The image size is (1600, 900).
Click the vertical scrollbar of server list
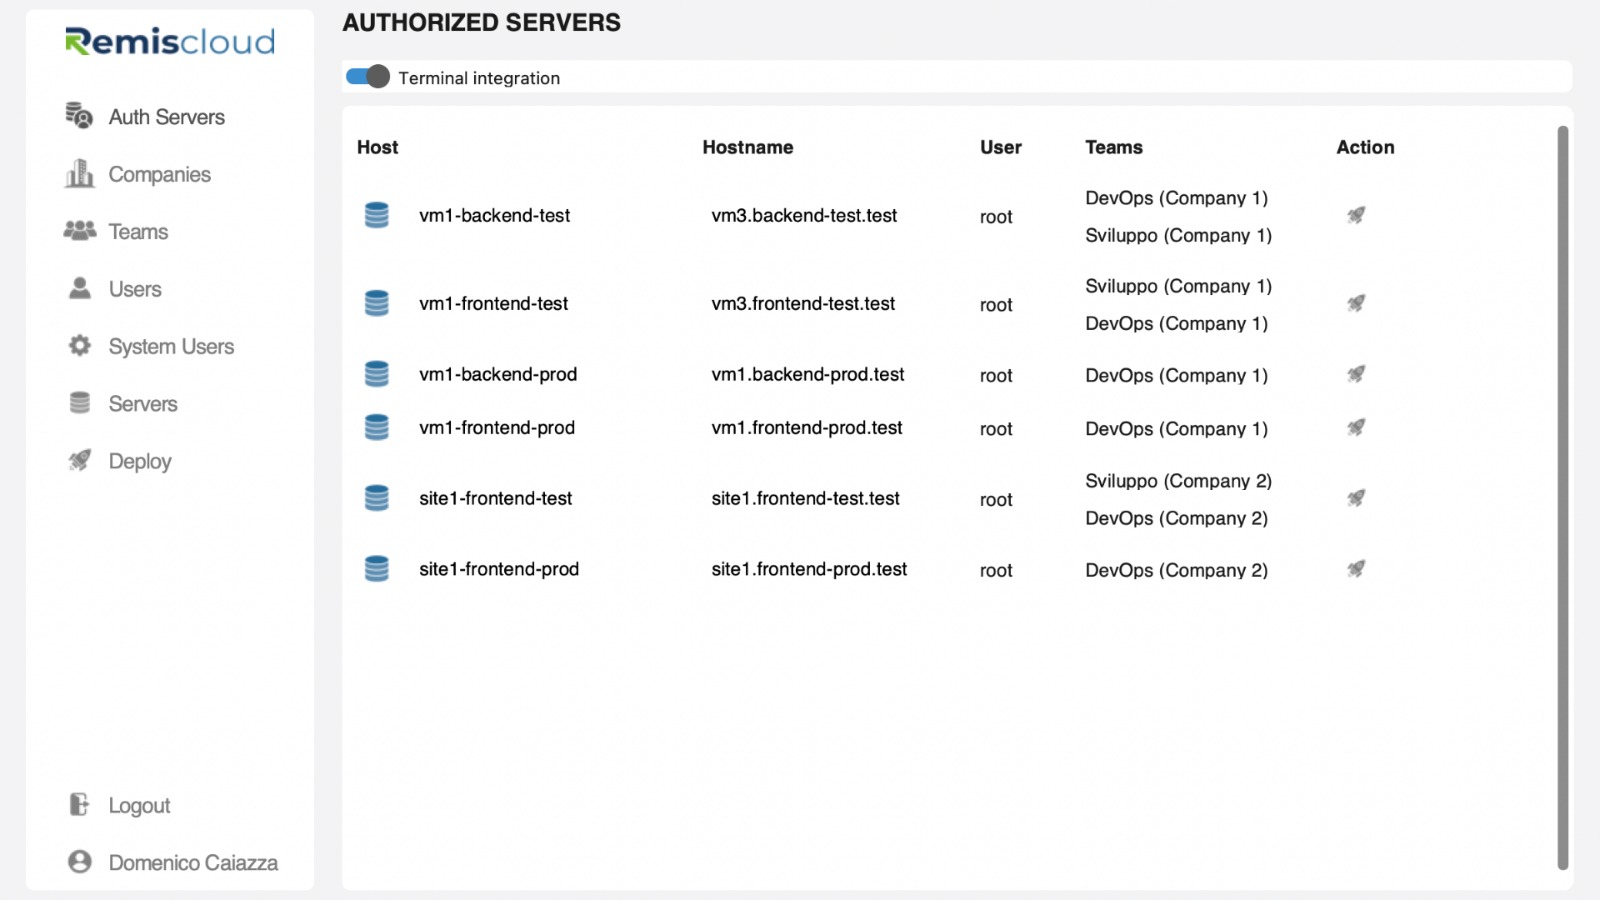pos(1562,498)
